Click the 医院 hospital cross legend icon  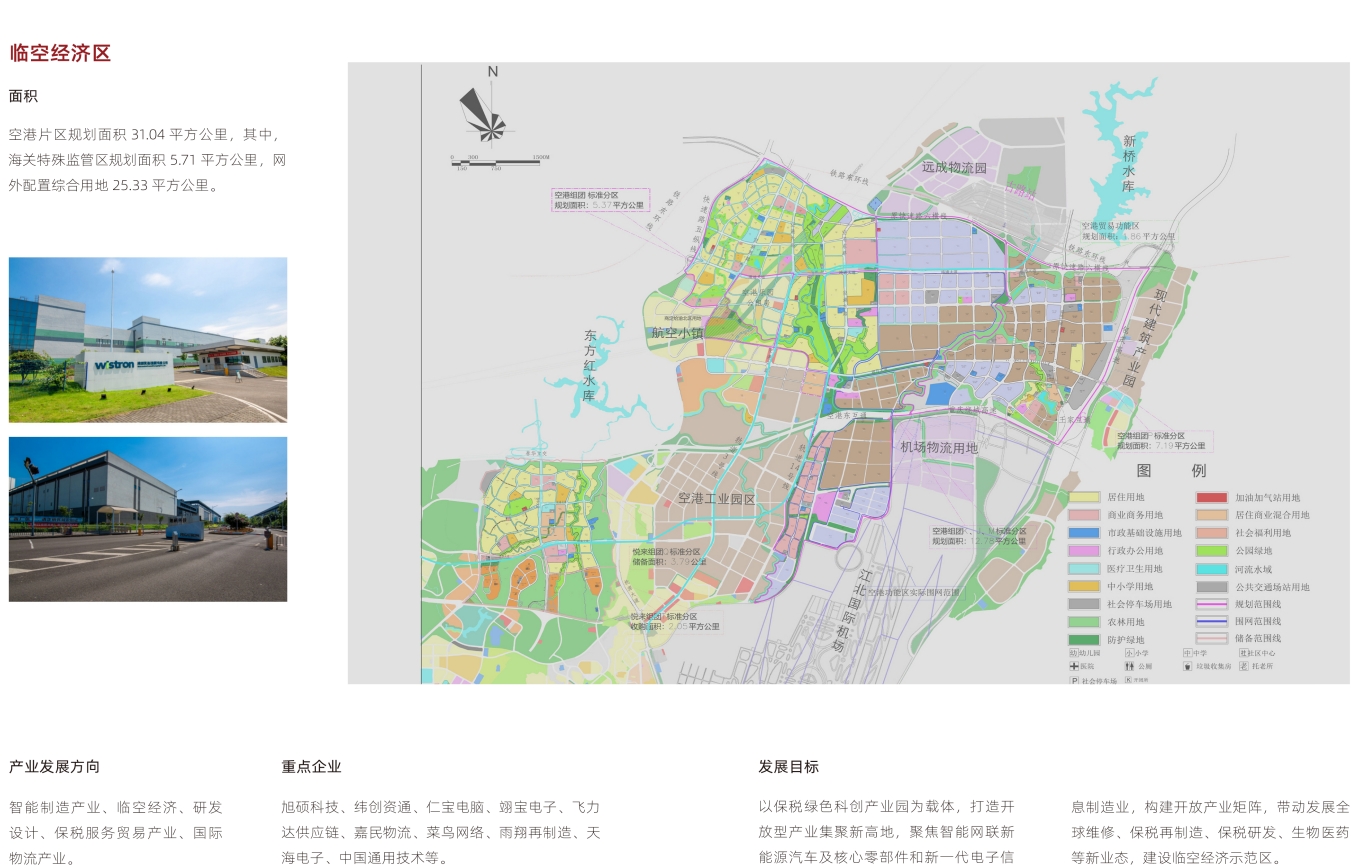(x=1074, y=666)
